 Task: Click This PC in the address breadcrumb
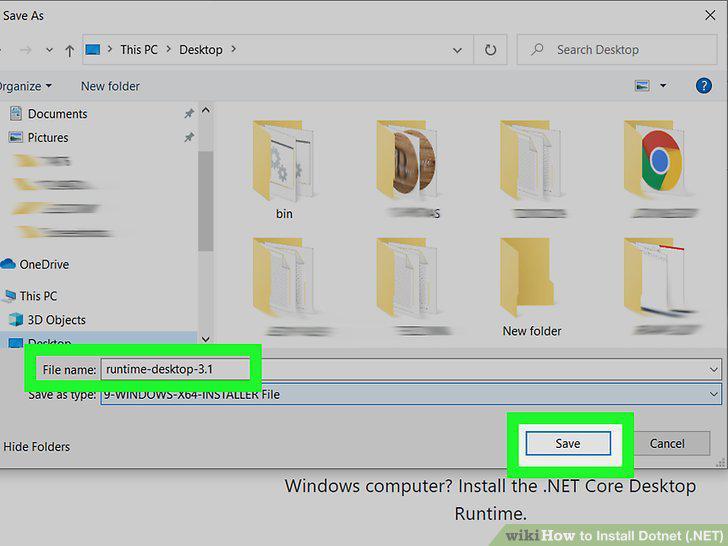(x=139, y=50)
